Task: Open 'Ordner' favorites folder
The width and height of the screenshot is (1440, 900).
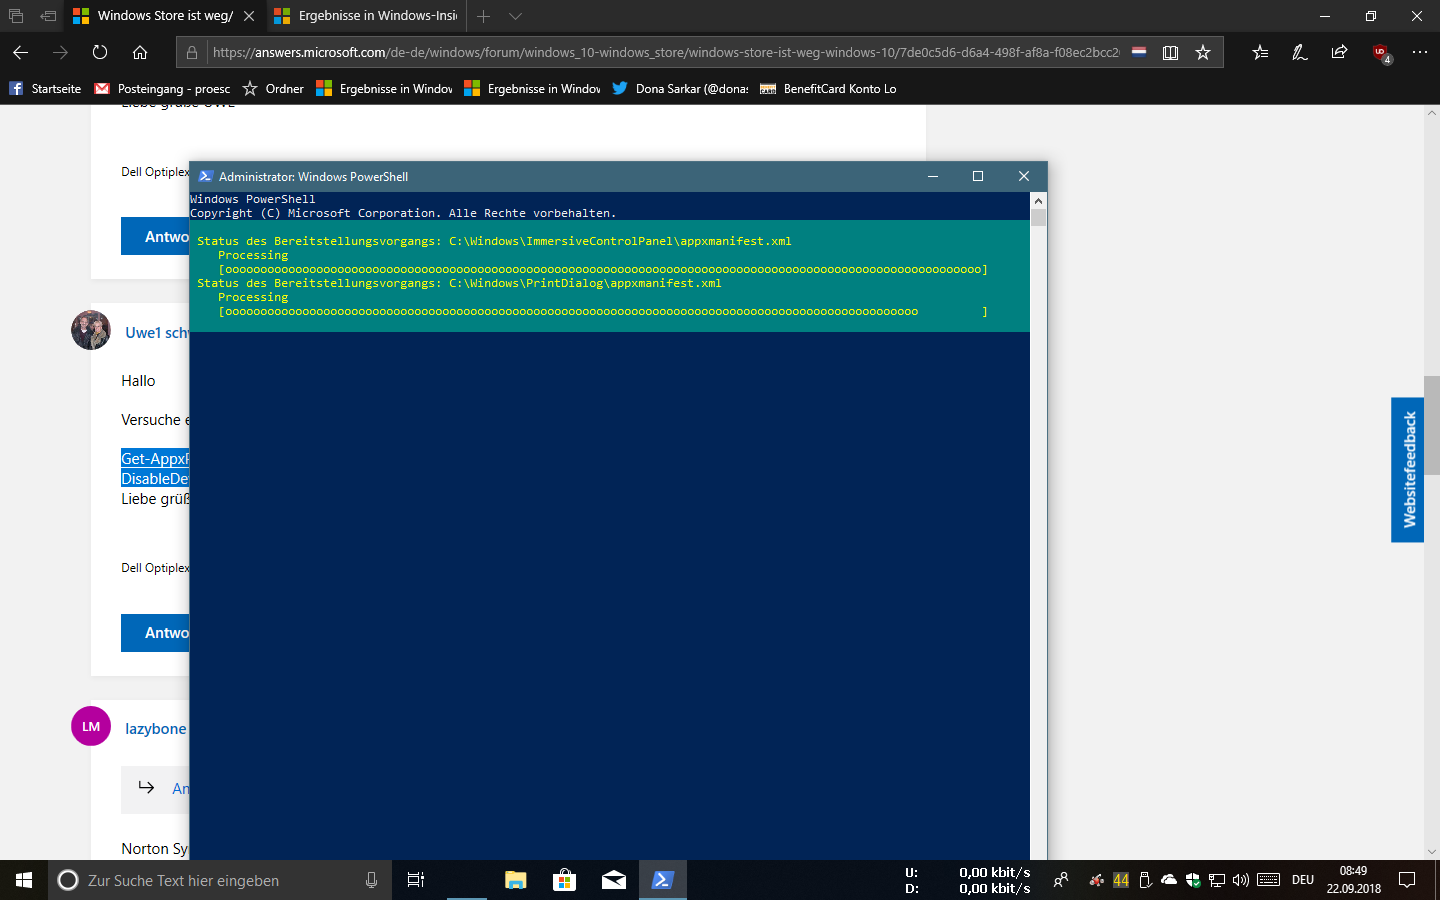Action: 273,89
